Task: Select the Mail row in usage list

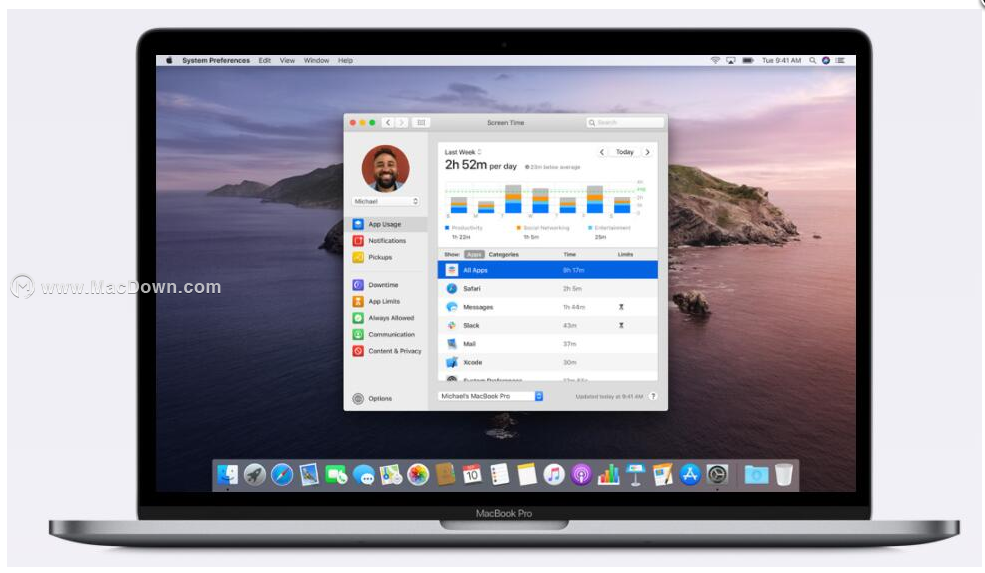Action: pos(547,344)
